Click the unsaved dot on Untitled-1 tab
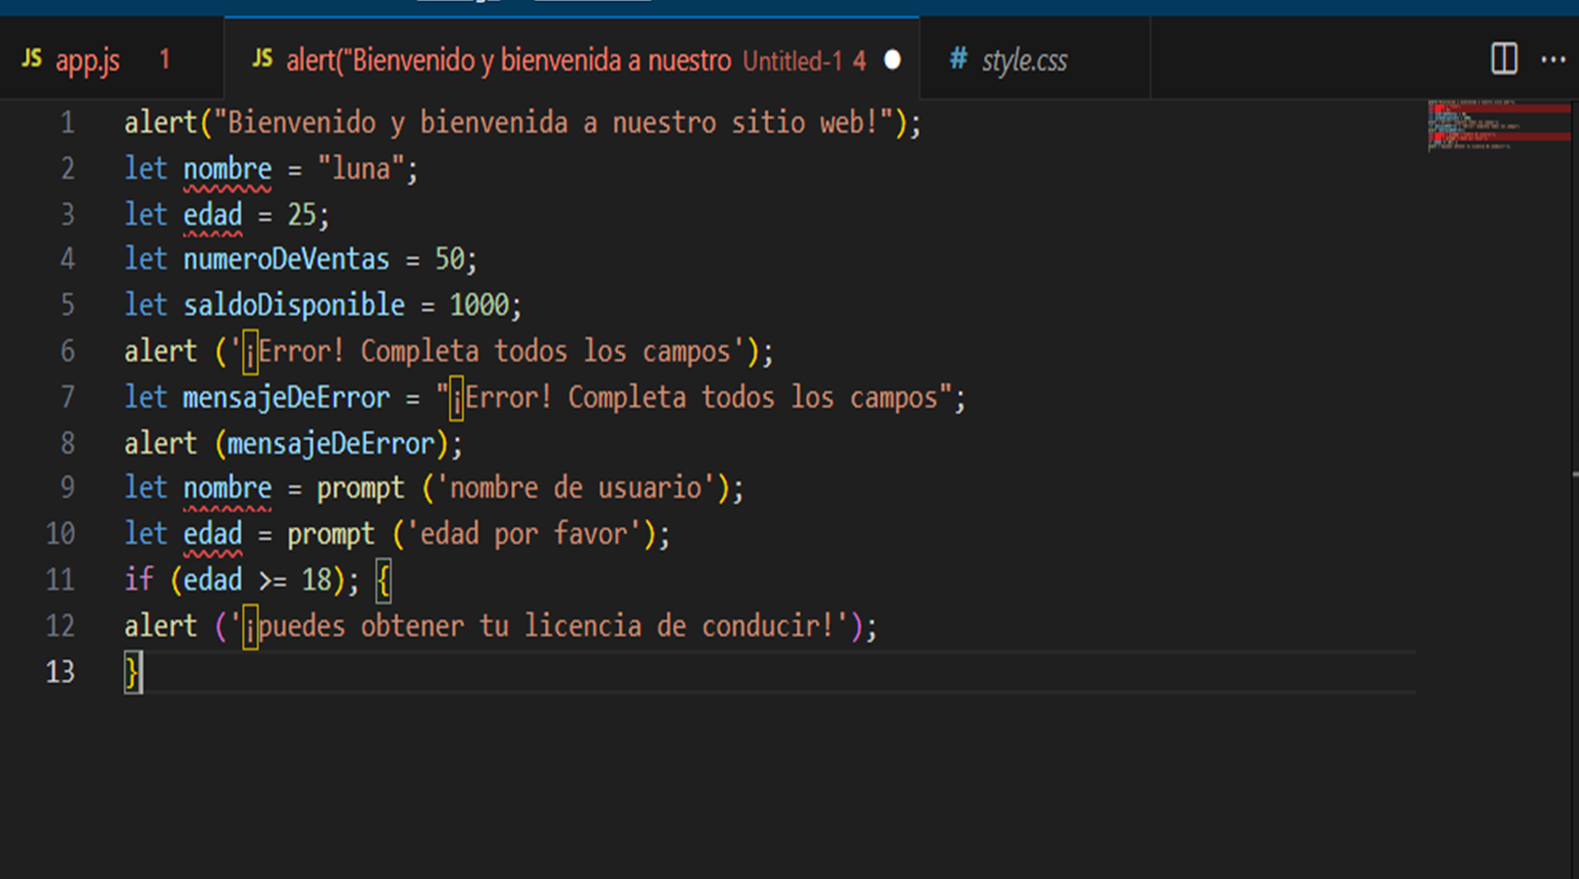Screen dimensions: 1579x879 [892, 60]
